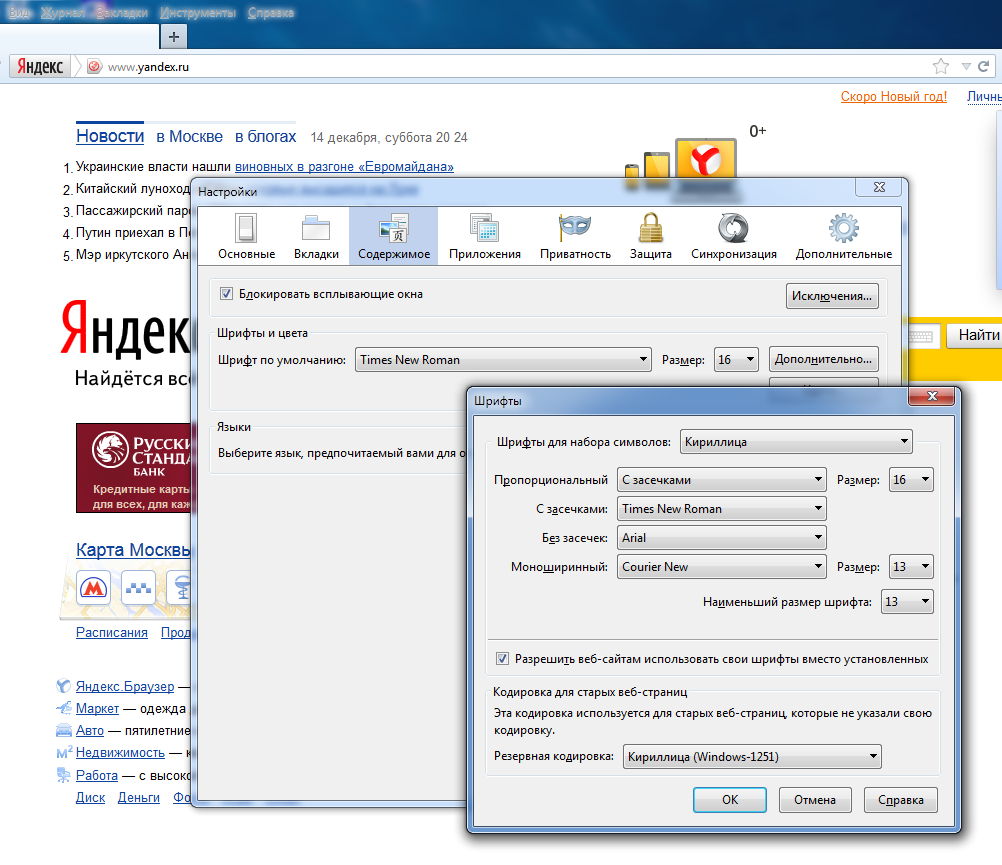Image resolution: width=1002 pixels, height=865 pixels.
Task: Open the Дополнительные gear tab
Action: point(844,236)
